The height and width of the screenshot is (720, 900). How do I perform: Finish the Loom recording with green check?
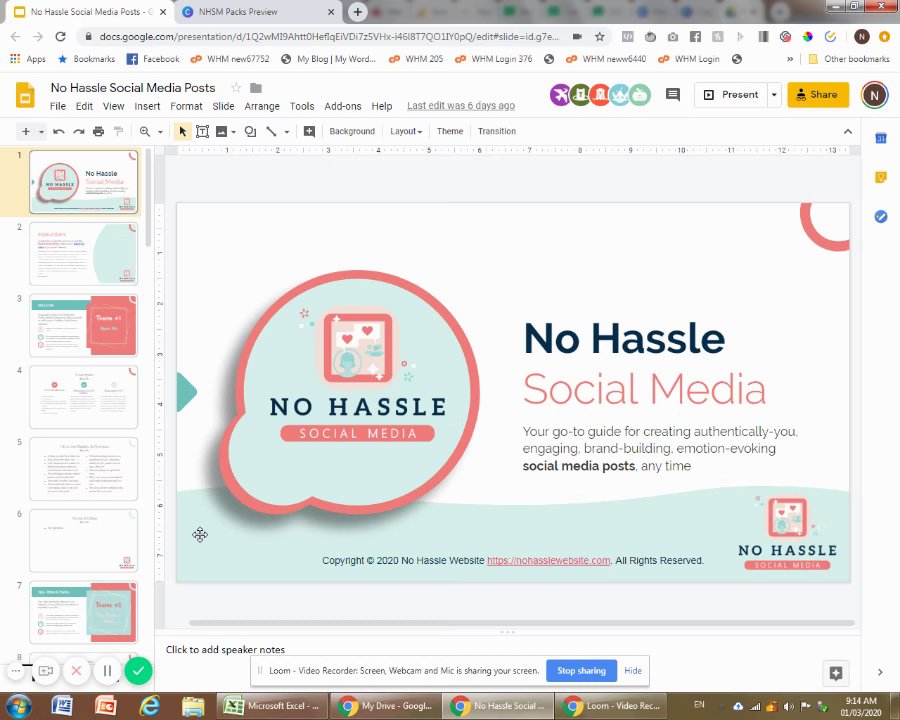(138, 671)
